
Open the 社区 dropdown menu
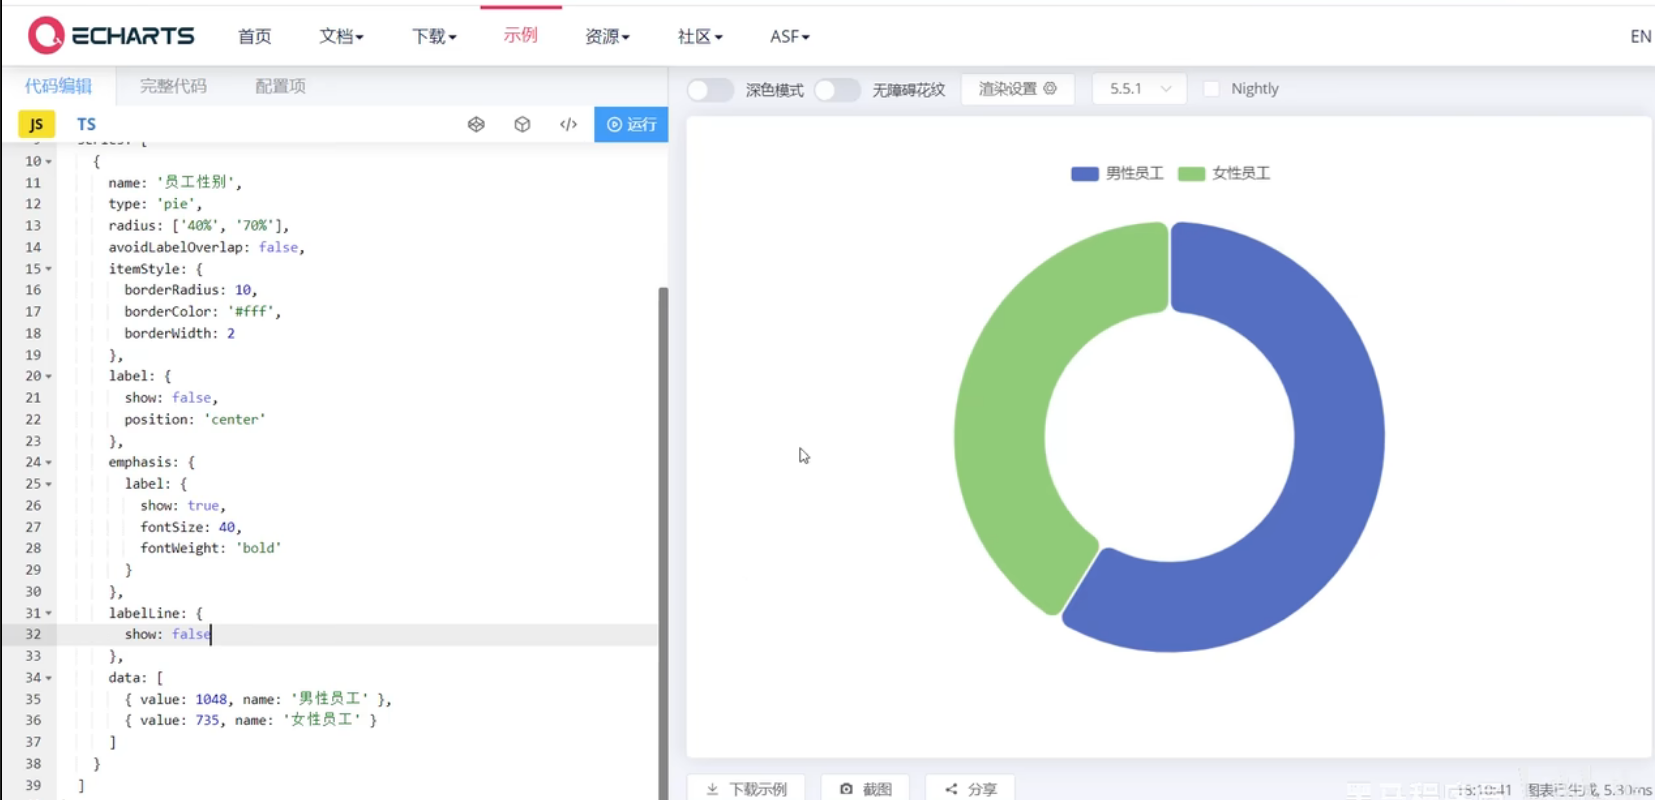click(700, 36)
